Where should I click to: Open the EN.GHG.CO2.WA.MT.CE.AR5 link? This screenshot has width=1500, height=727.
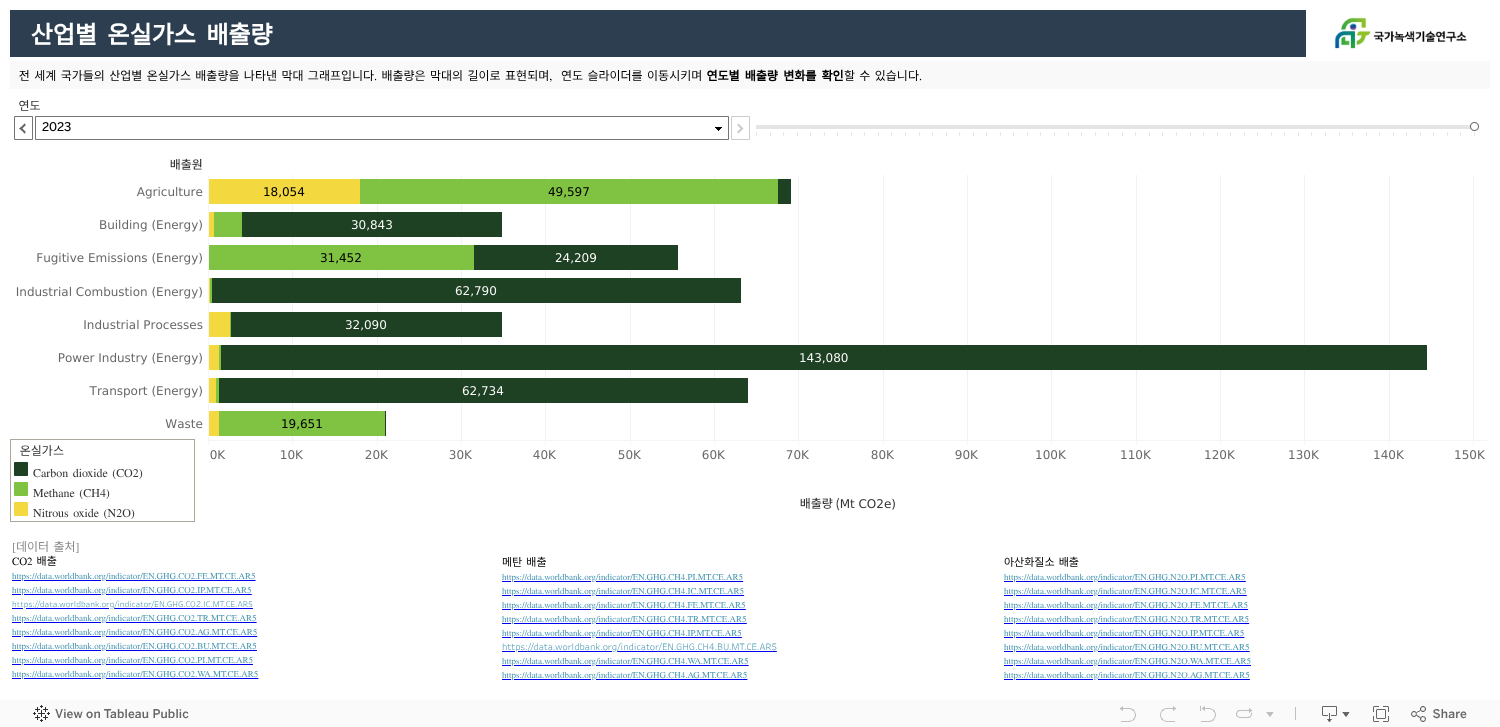click(135, 674)
